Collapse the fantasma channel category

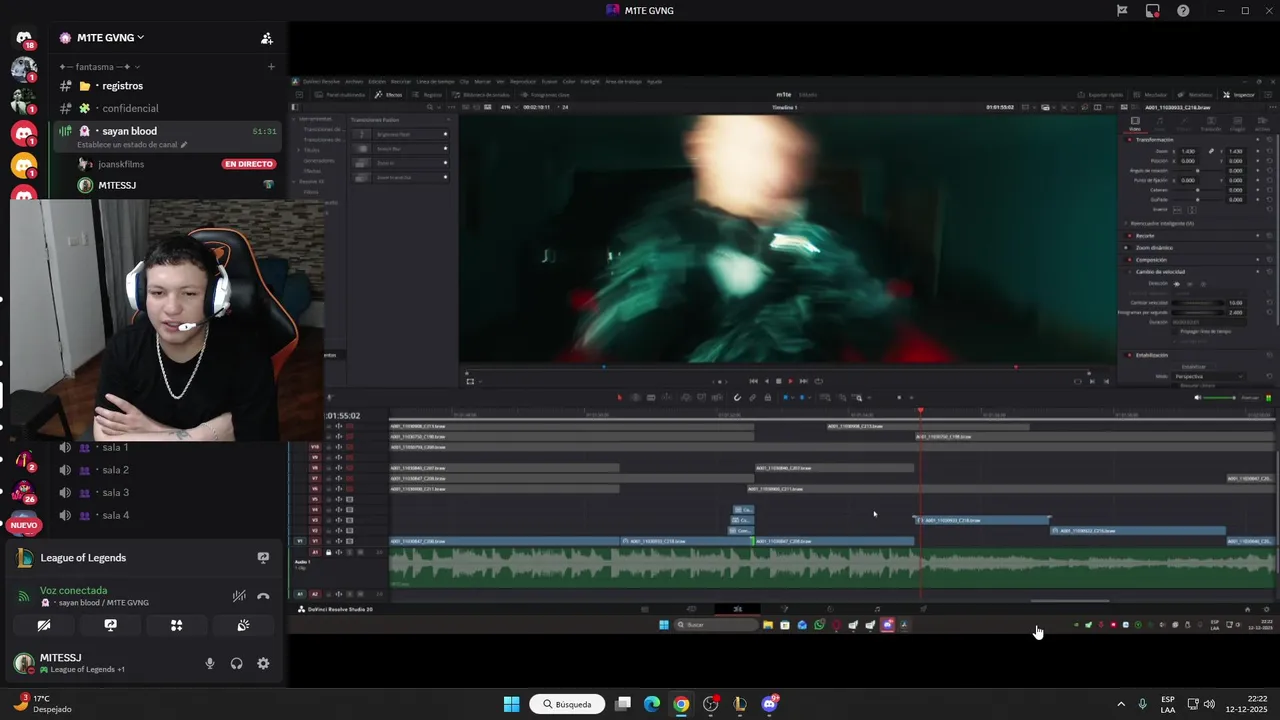(100, 67)
